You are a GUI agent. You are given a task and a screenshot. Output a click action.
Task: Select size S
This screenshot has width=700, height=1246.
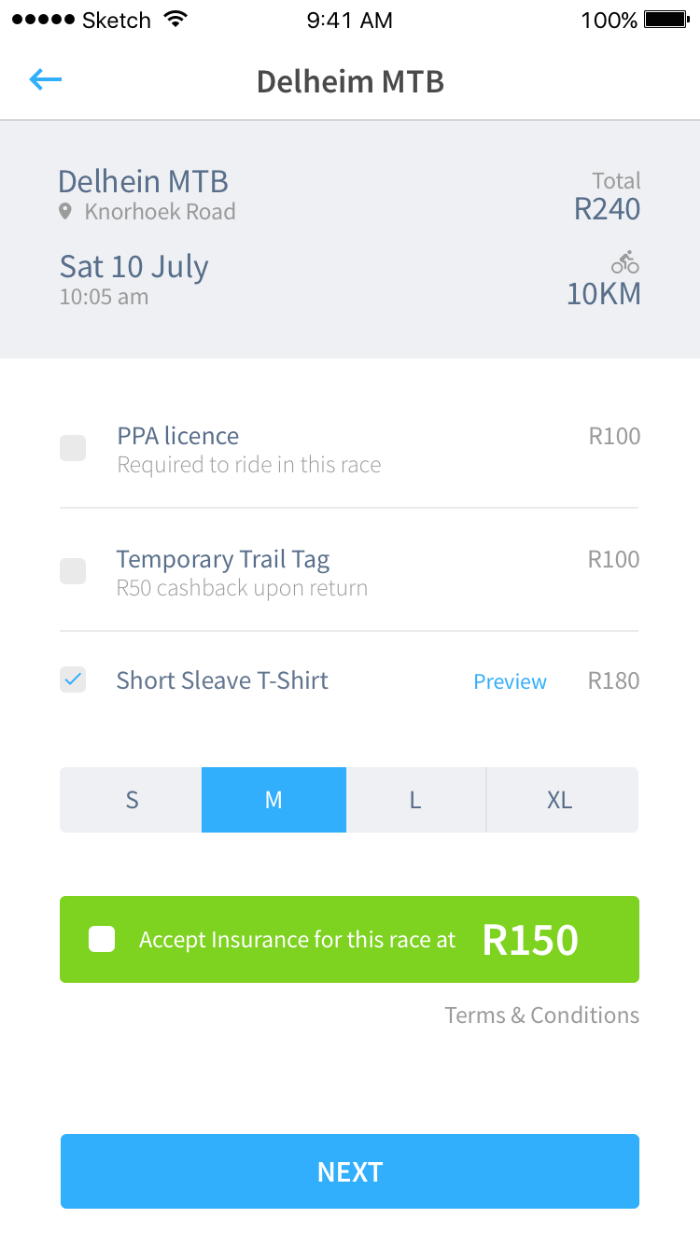pos(132,800)
